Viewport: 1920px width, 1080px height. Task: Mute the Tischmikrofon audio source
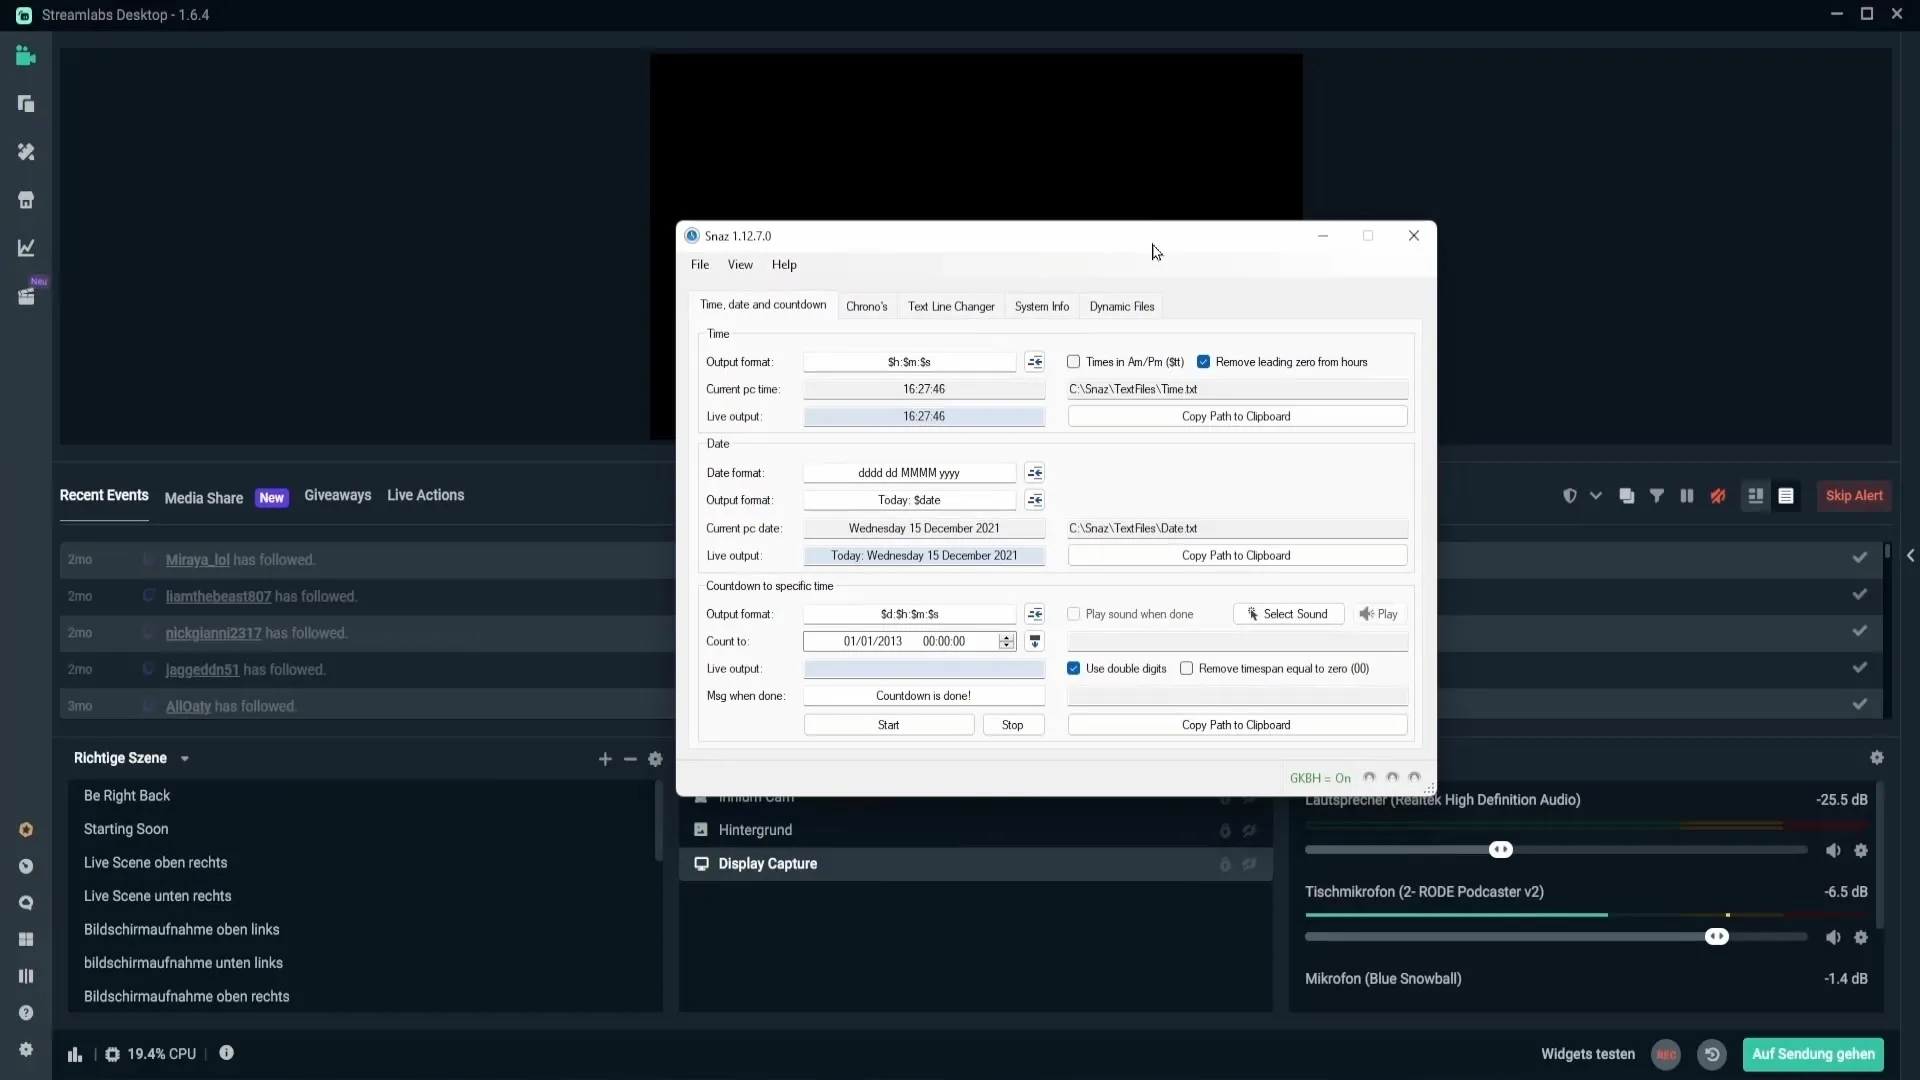point(1833,938)
